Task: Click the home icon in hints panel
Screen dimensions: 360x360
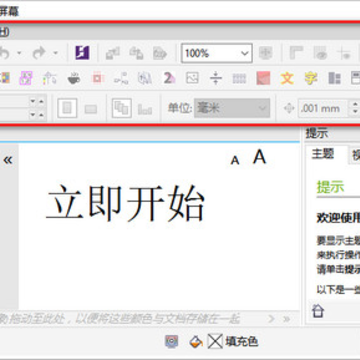Action: point(319,311)
